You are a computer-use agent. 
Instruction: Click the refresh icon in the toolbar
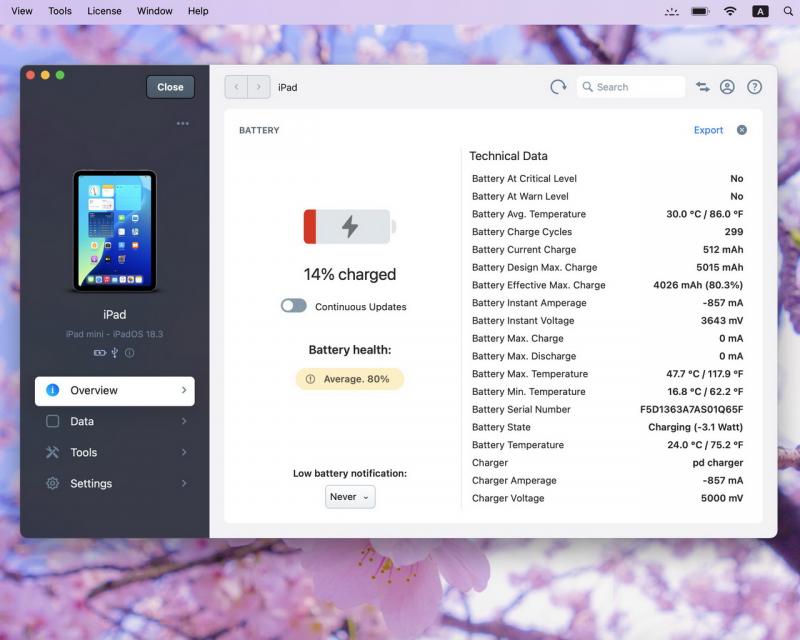click(558, 87)
